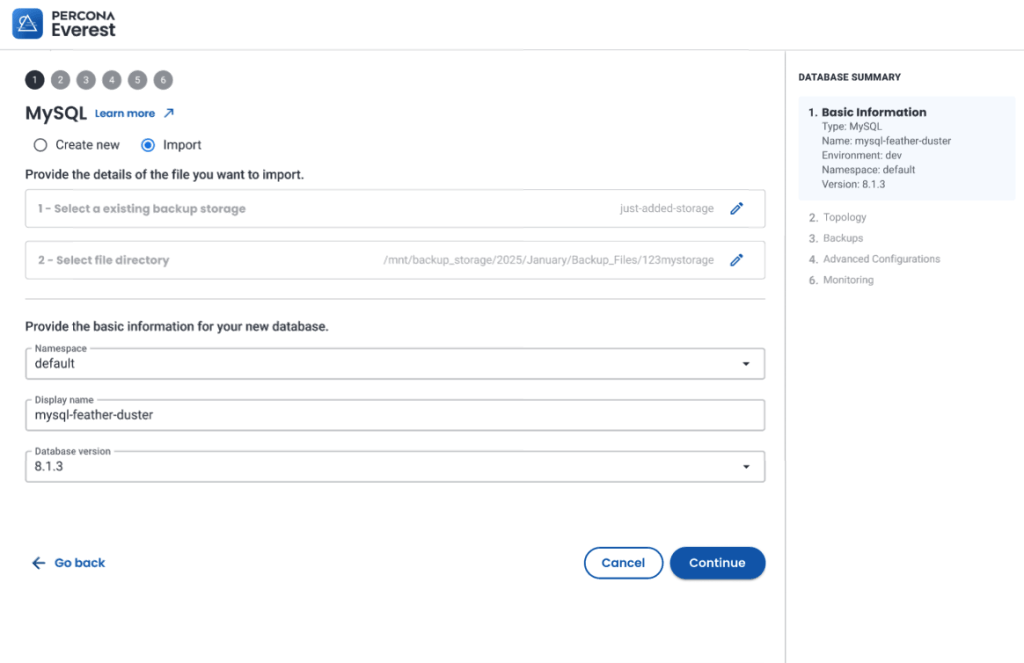Jump to step 2 circle

pyautogui.click(x=61, y=80)
